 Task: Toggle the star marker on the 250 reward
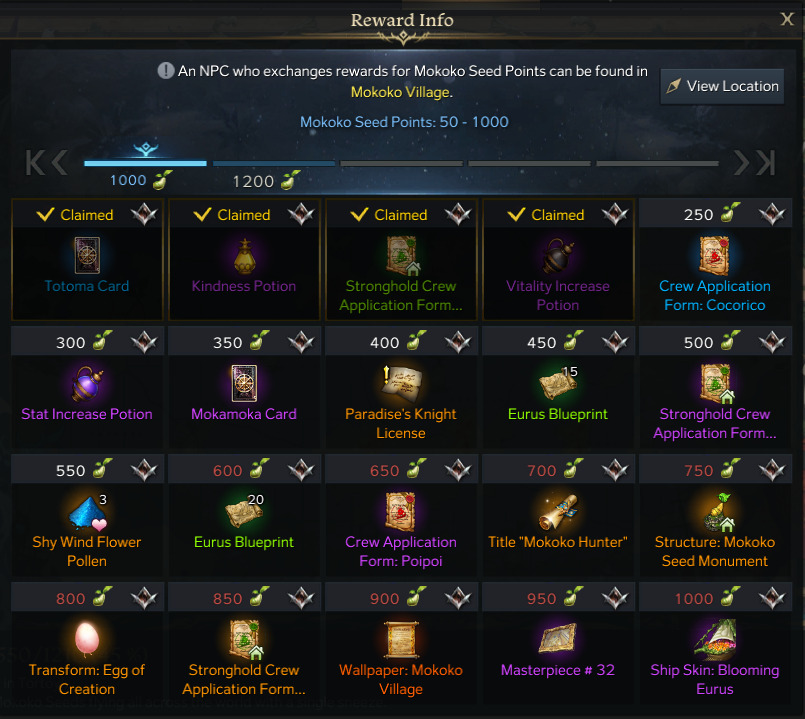(x=772, y=214)
